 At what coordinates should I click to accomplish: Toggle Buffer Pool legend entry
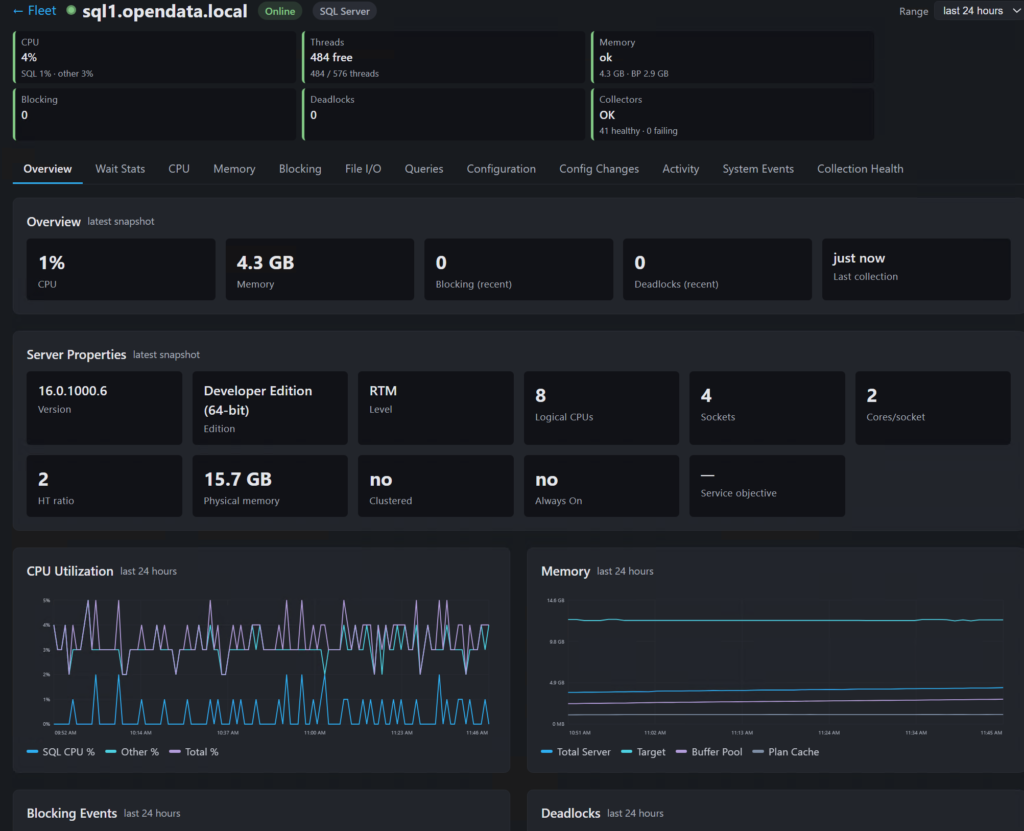click(709, 752)
